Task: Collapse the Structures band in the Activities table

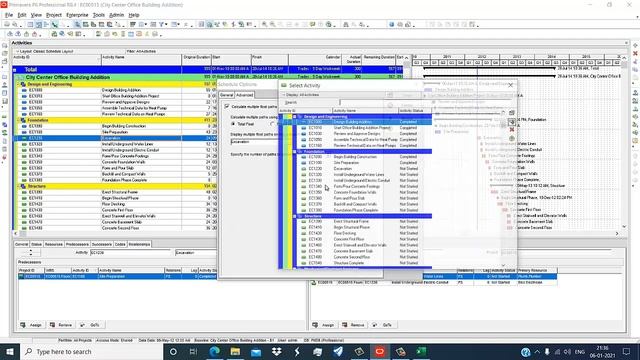Action: 18,186
